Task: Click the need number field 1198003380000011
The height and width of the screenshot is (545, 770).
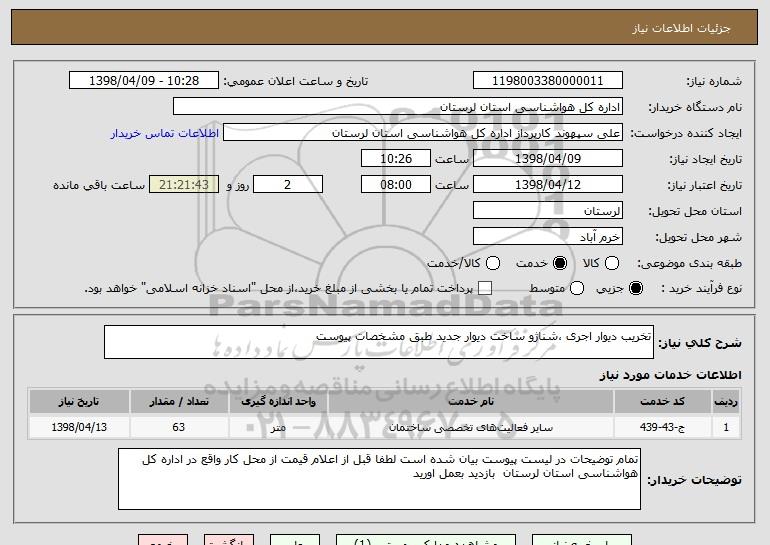Action: click(x=548, y=81)
